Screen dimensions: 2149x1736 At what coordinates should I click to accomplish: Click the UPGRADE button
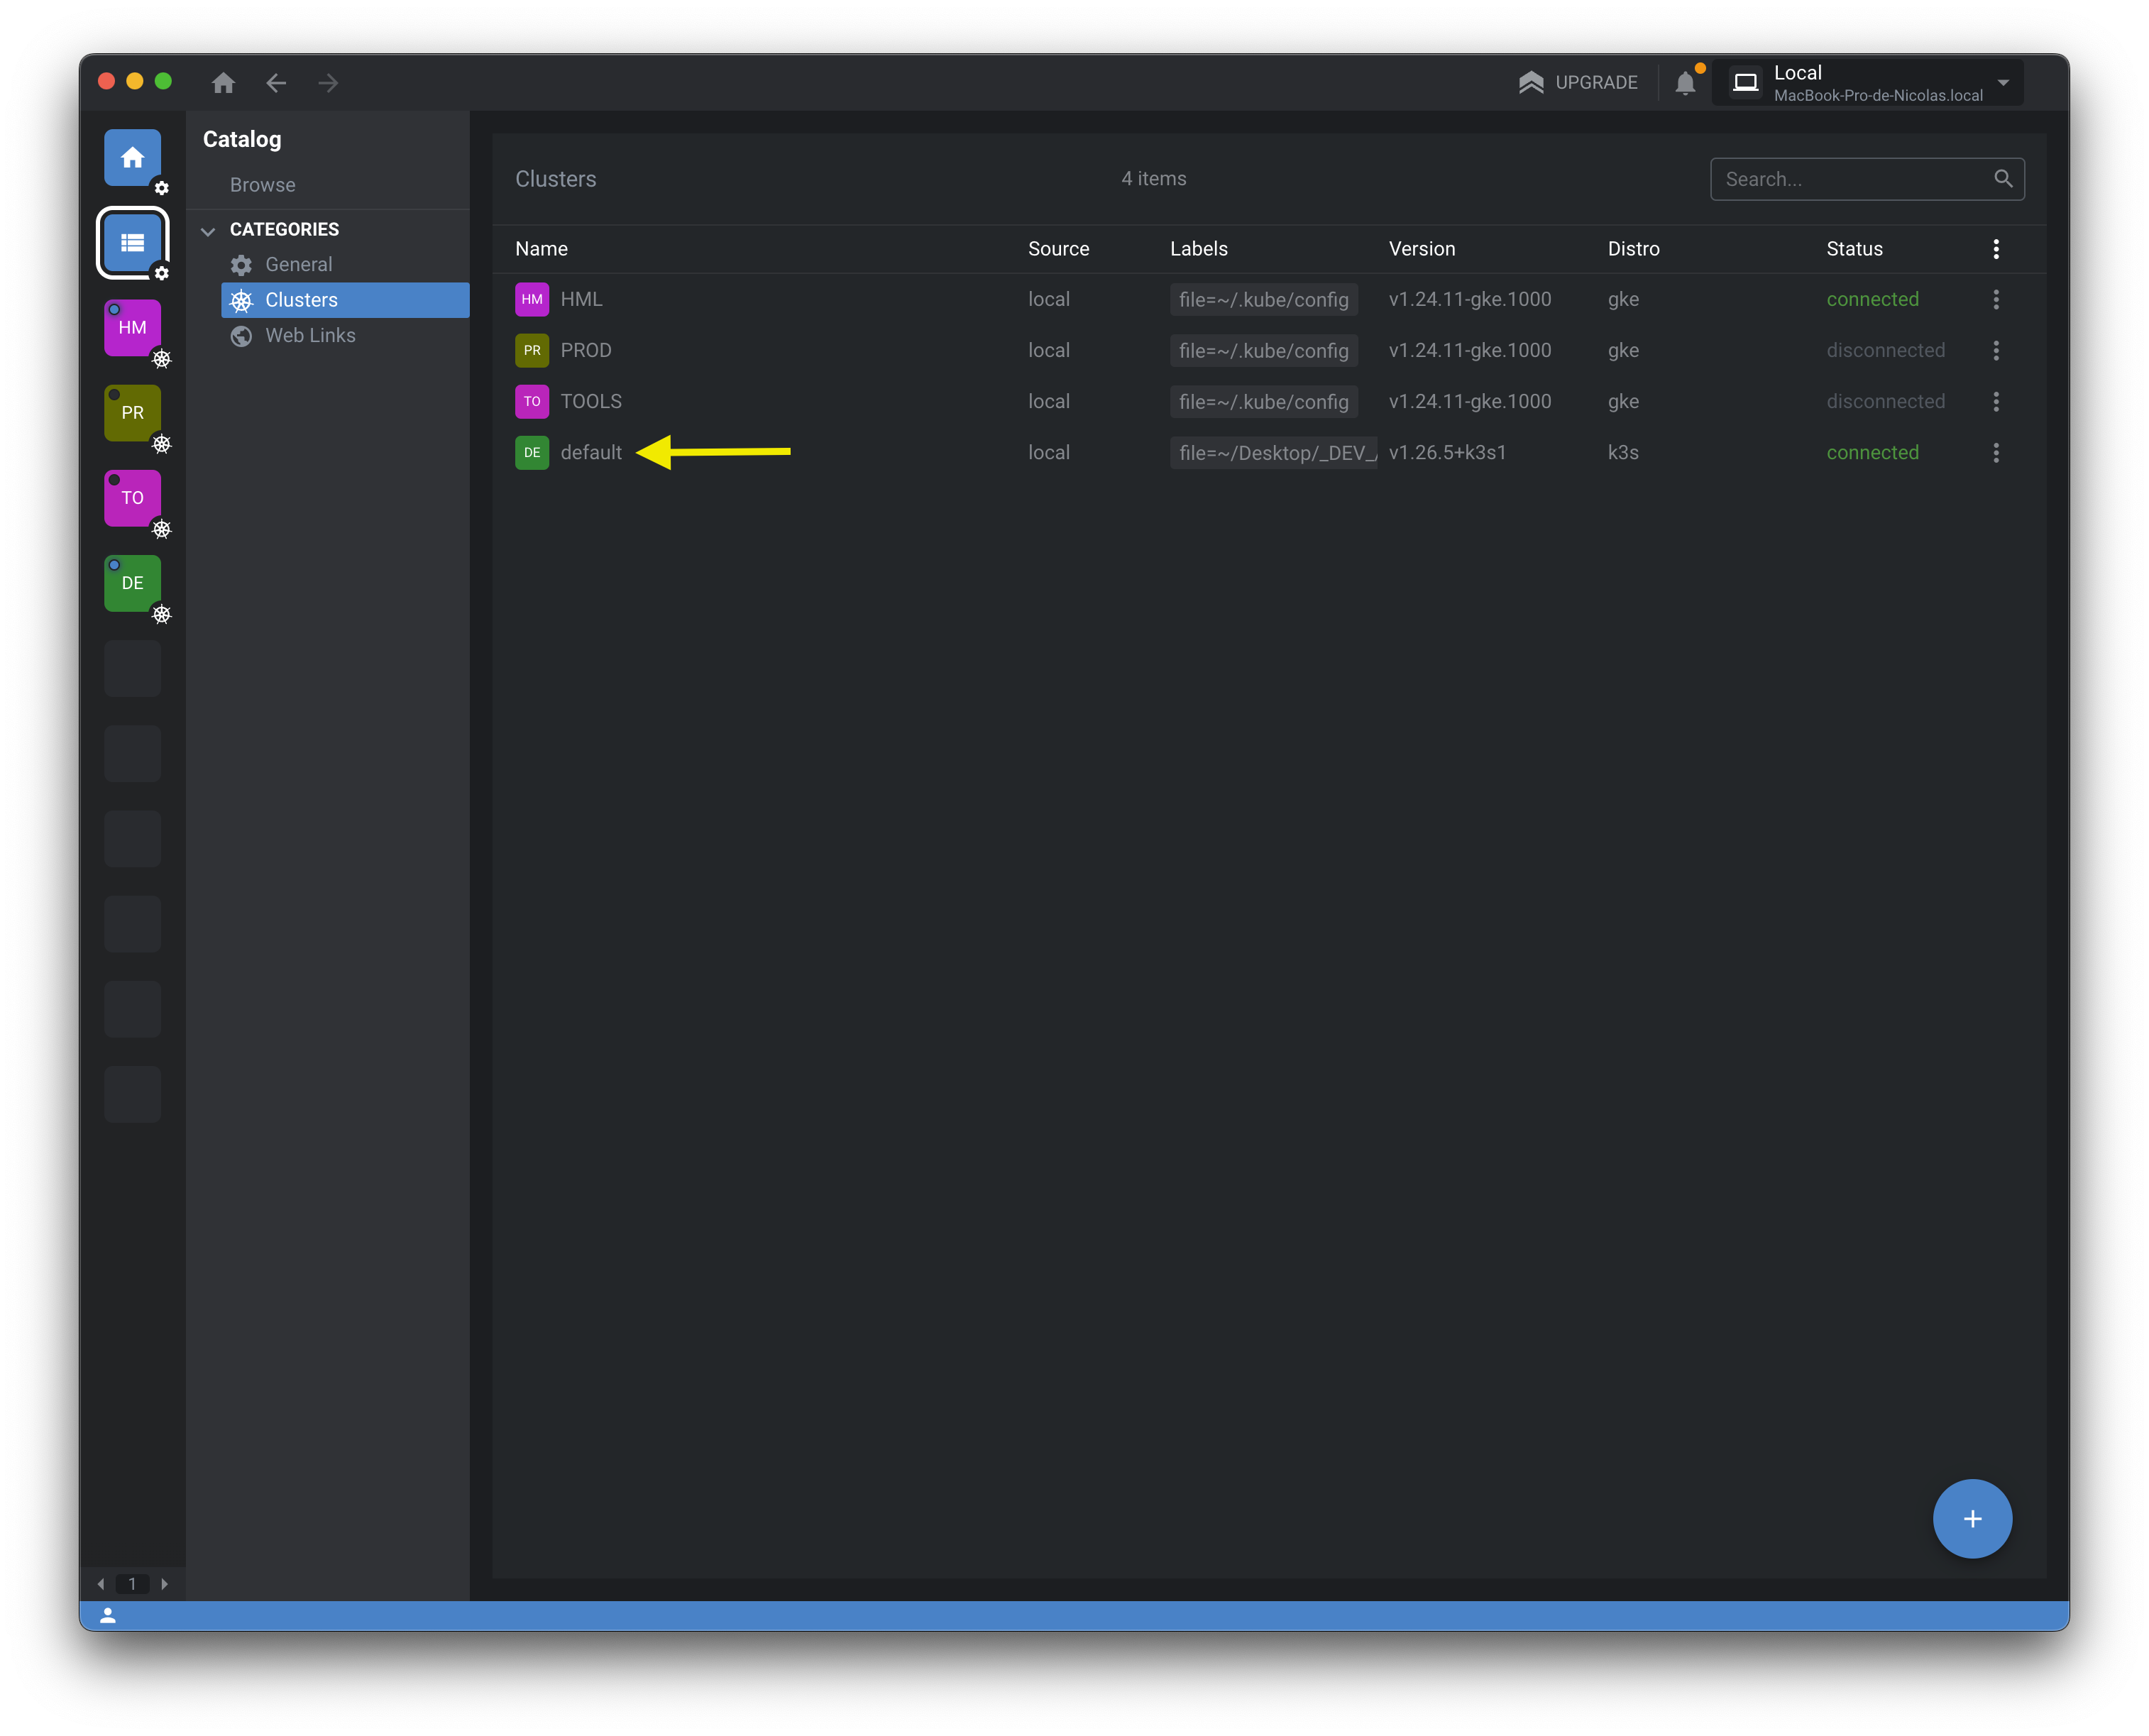pyautogui.click(x=1578, y=83)
